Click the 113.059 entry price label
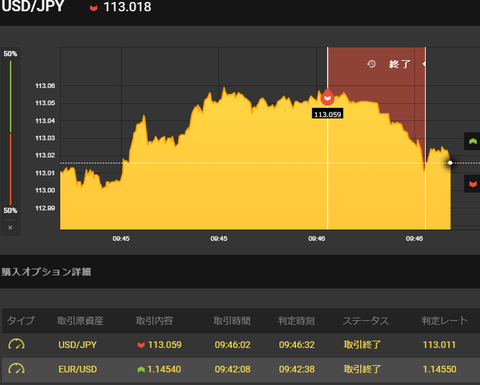The width and height of the screenshot is (480, 385). tap(328, 114)
